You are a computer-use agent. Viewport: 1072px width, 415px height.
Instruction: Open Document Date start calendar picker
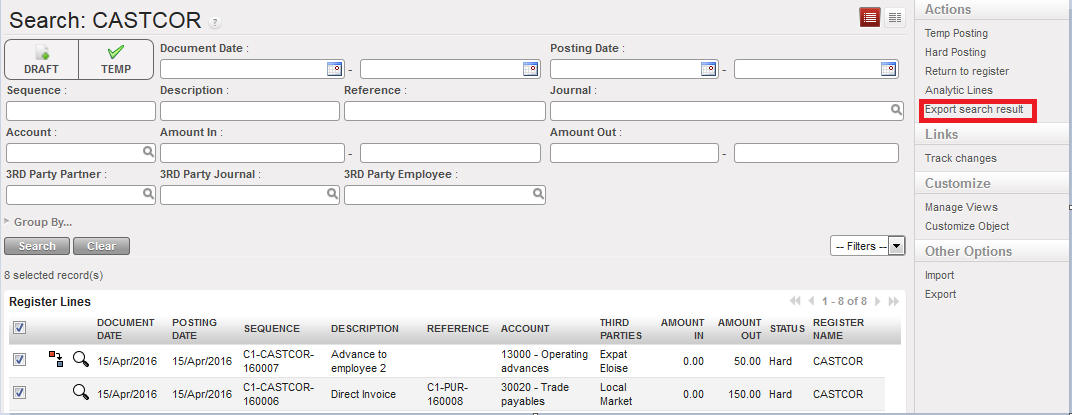pyautogui.click(x=334, y=69)
